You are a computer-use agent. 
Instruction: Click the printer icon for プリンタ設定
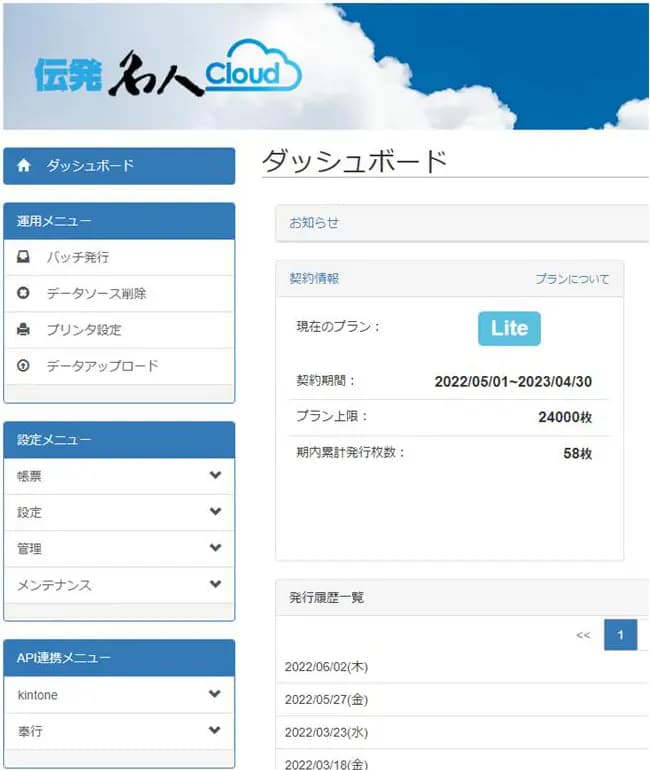(x=23, y=329)
